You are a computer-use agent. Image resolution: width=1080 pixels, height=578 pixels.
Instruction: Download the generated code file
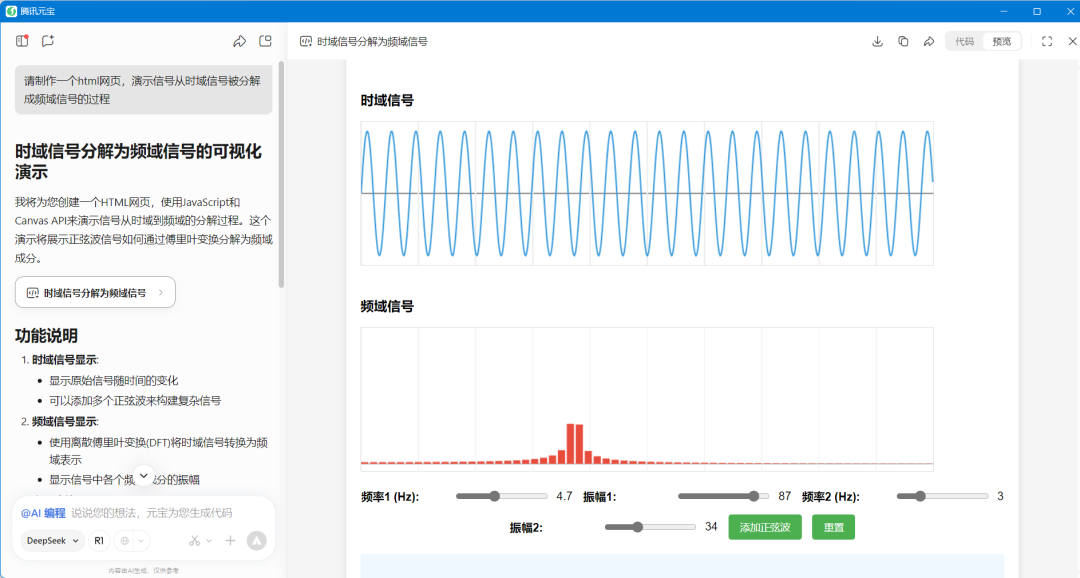(x=877, y=41)
